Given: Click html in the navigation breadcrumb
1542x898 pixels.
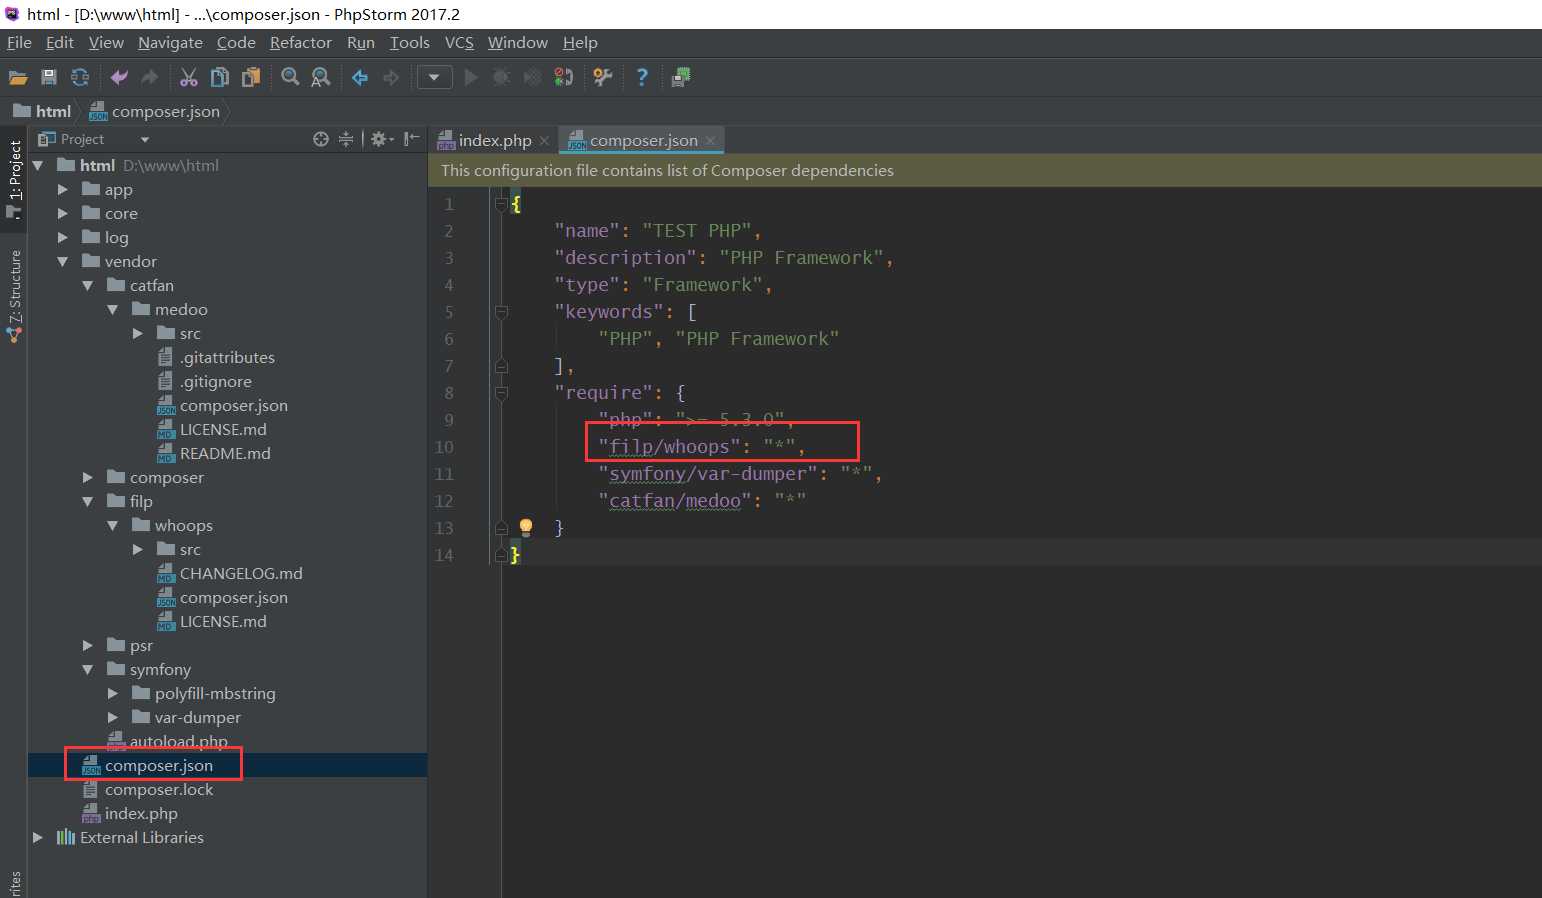Looking at the screenshot, I should [x=42, y=111].
